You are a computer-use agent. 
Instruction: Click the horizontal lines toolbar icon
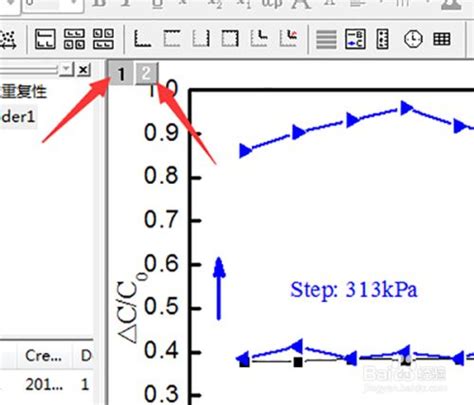(x=326, y=39)
